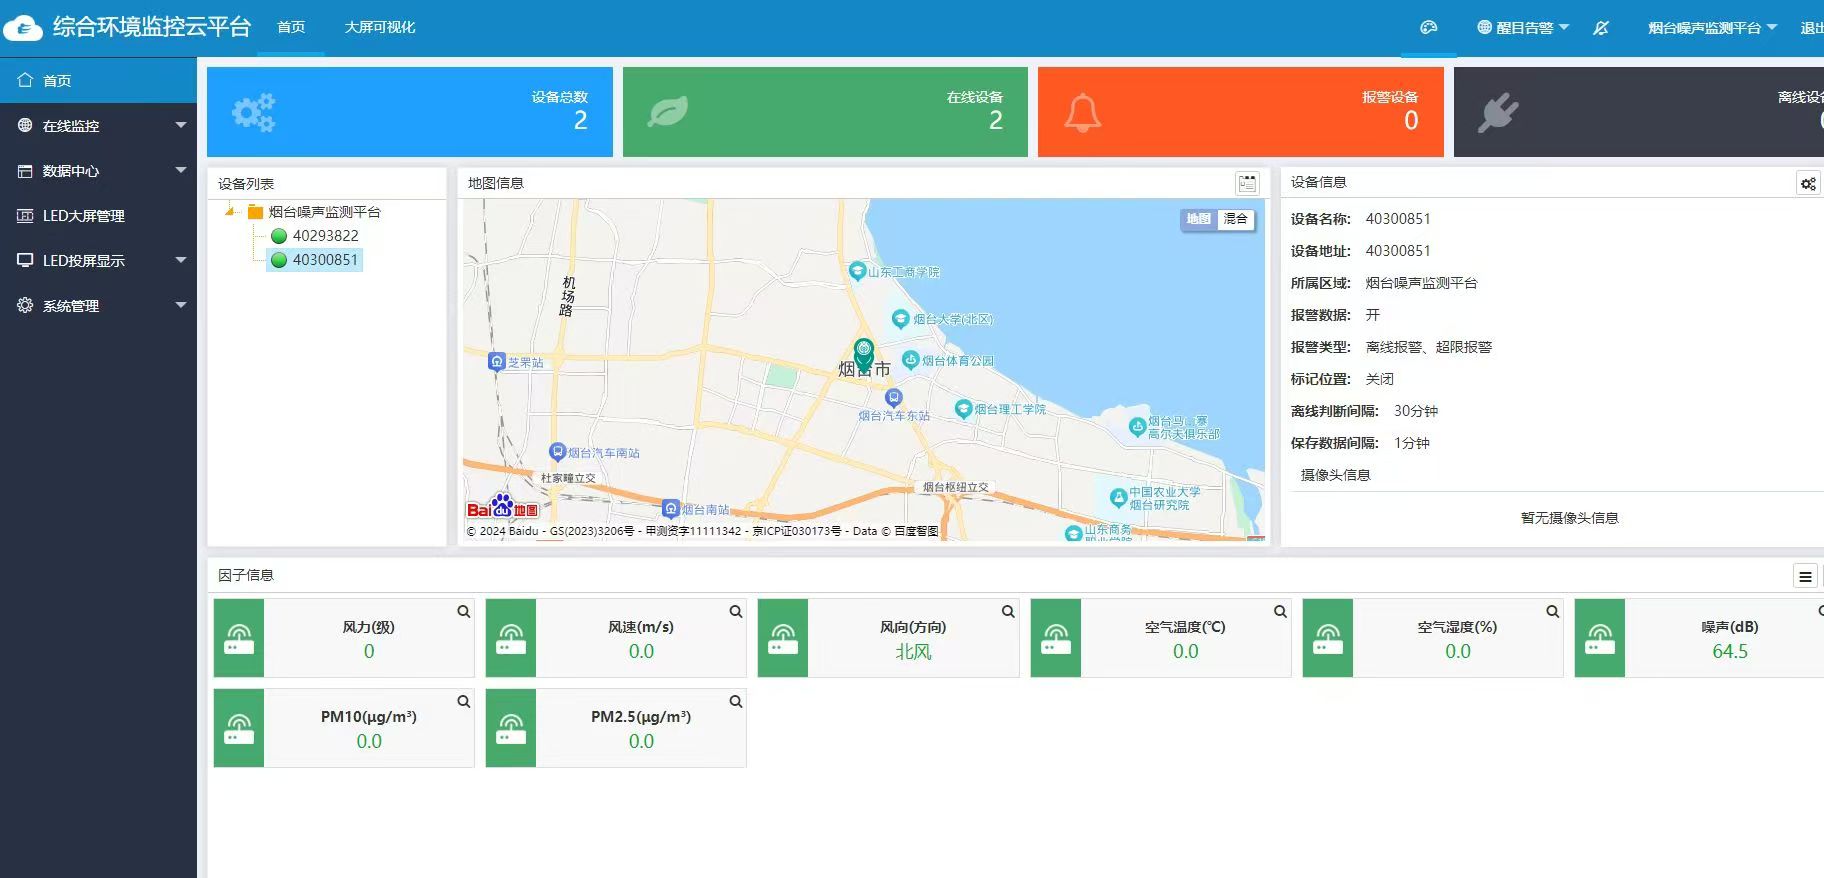Switch map to 混合 view

click(1236, 219)
